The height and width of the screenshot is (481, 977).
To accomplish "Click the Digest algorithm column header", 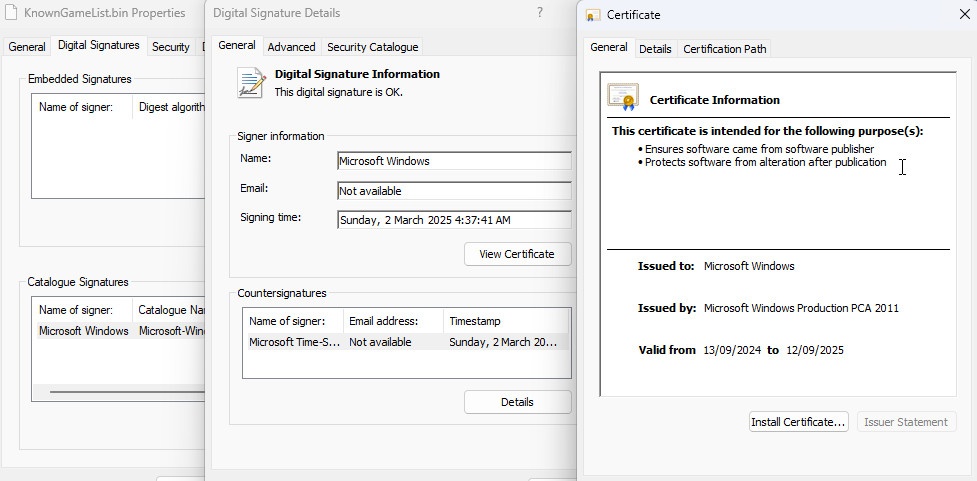I will (169, 107).
